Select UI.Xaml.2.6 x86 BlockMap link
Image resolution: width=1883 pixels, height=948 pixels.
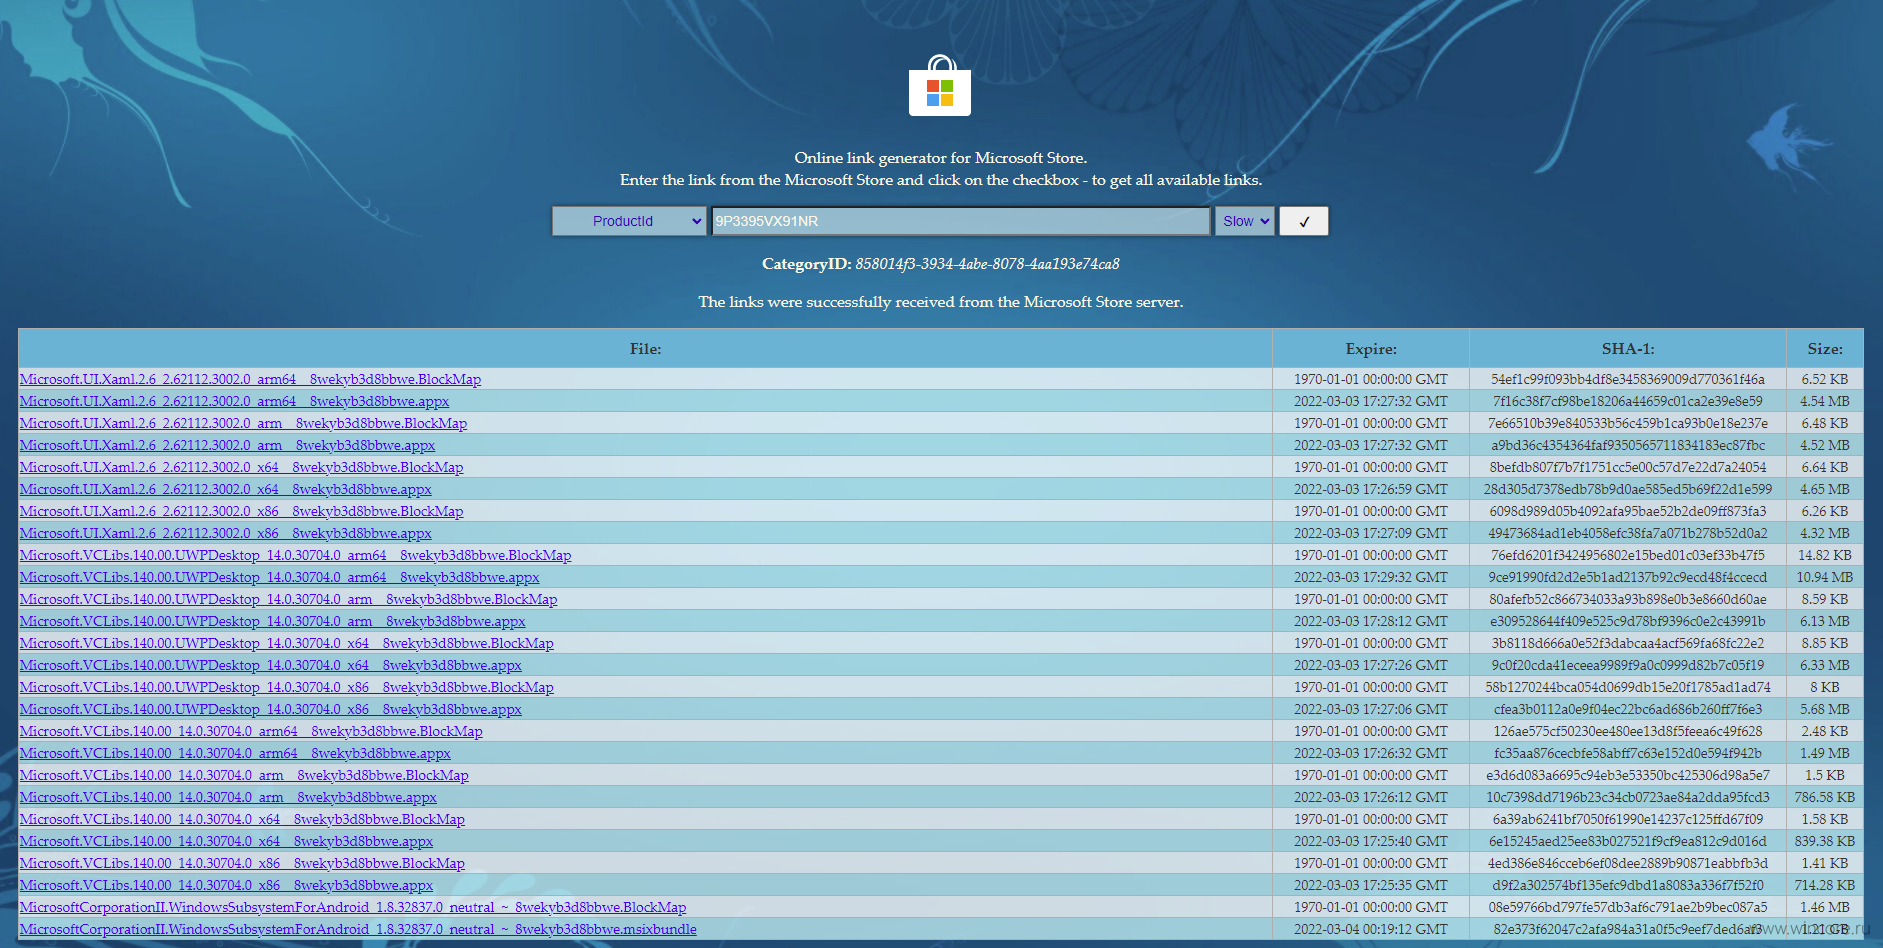click(x=241, y=511)
